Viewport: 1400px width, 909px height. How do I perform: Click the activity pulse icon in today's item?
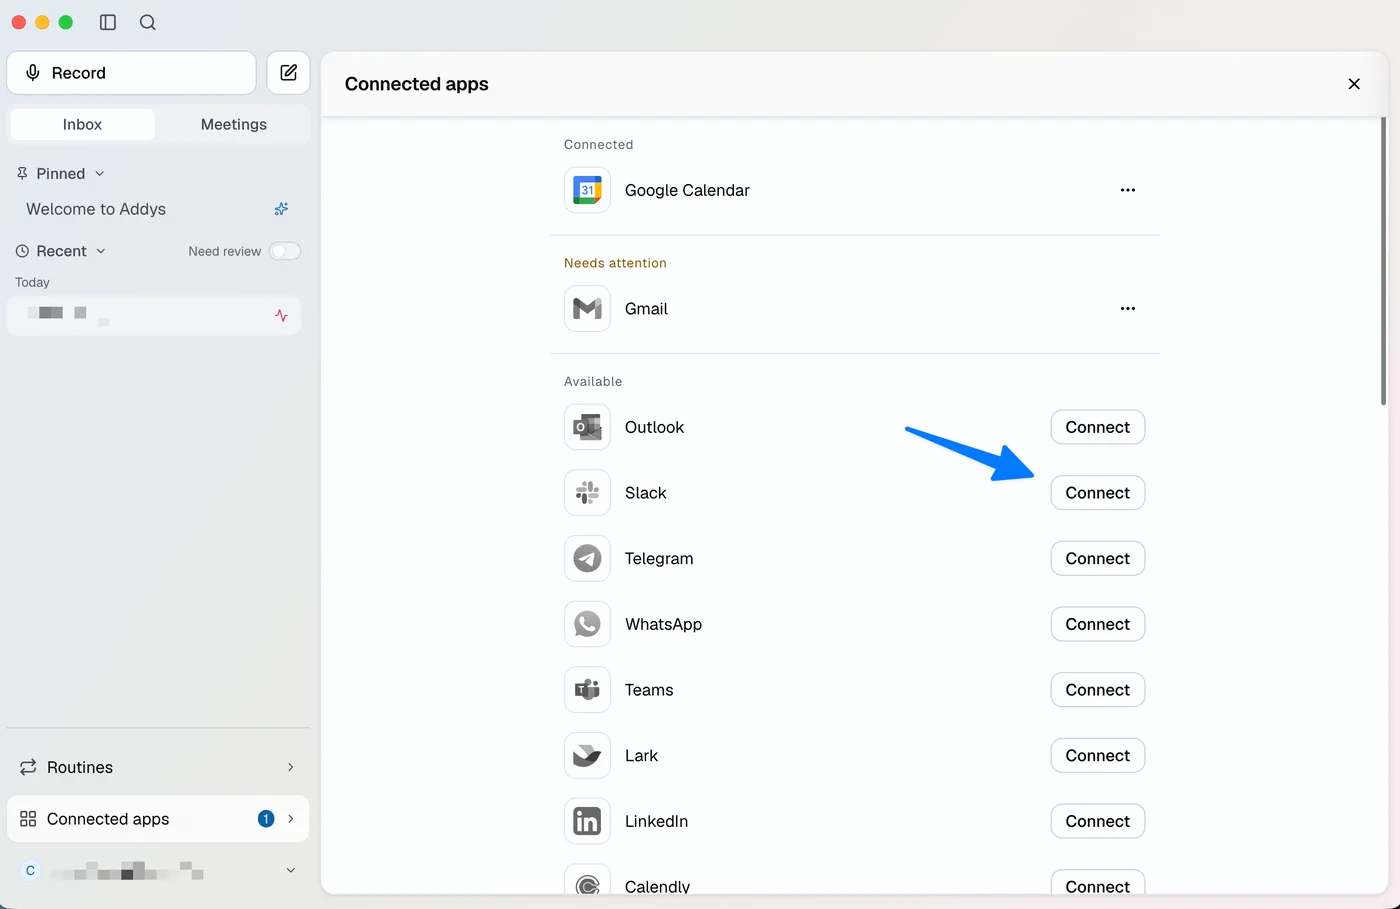[x=281, y=315]
